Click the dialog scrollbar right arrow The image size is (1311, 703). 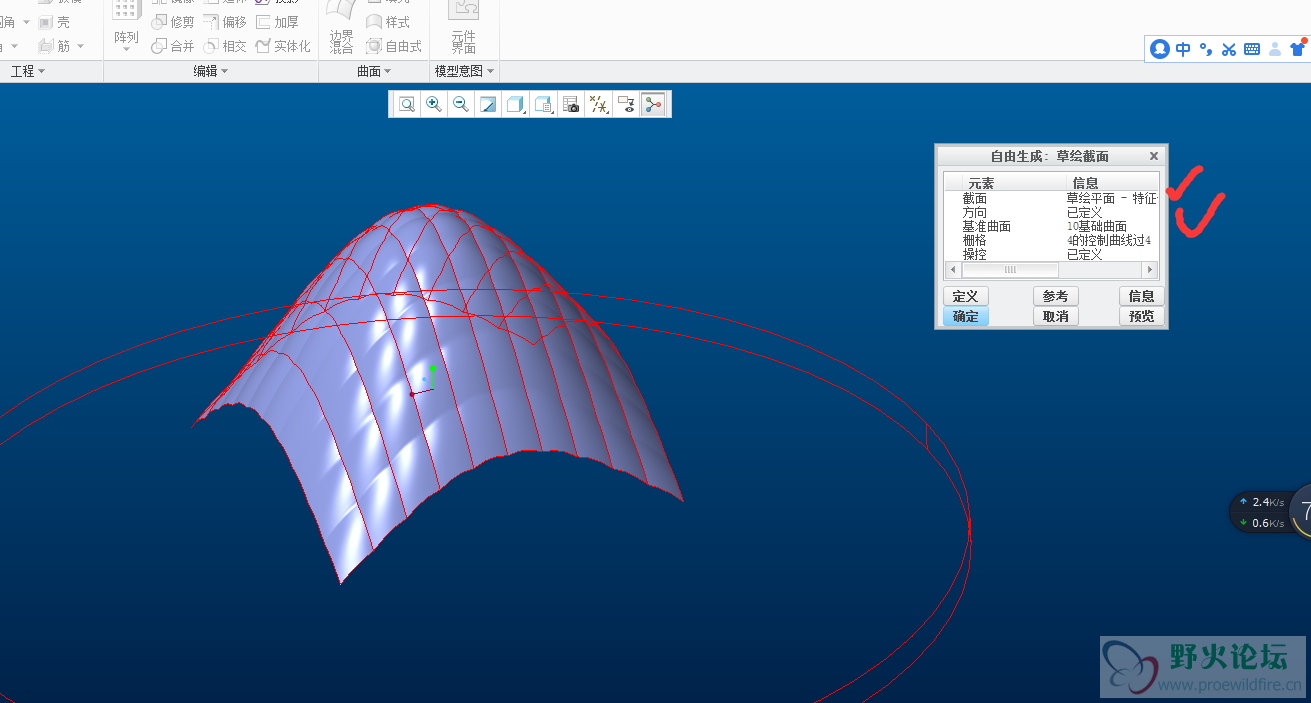click(x=1150, y=270)
